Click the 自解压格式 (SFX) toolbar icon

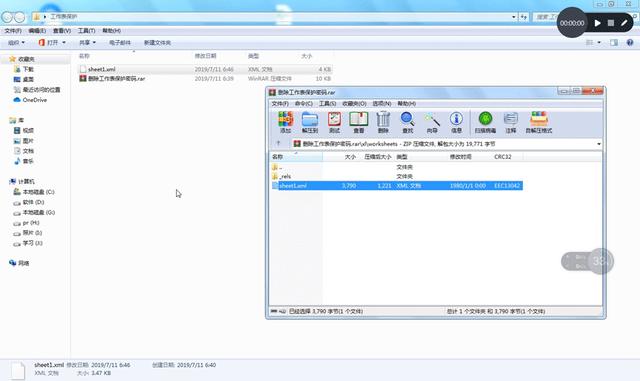click(x=539, y=122)
